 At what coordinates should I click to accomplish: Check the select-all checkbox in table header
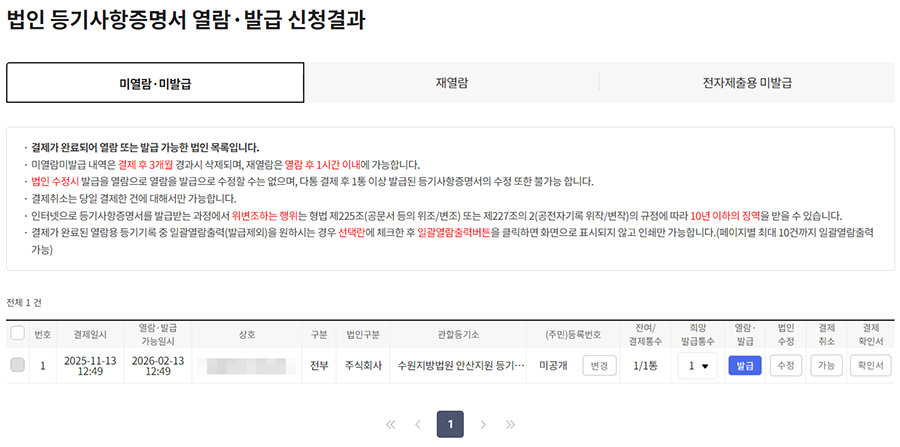tap(17, 333)
